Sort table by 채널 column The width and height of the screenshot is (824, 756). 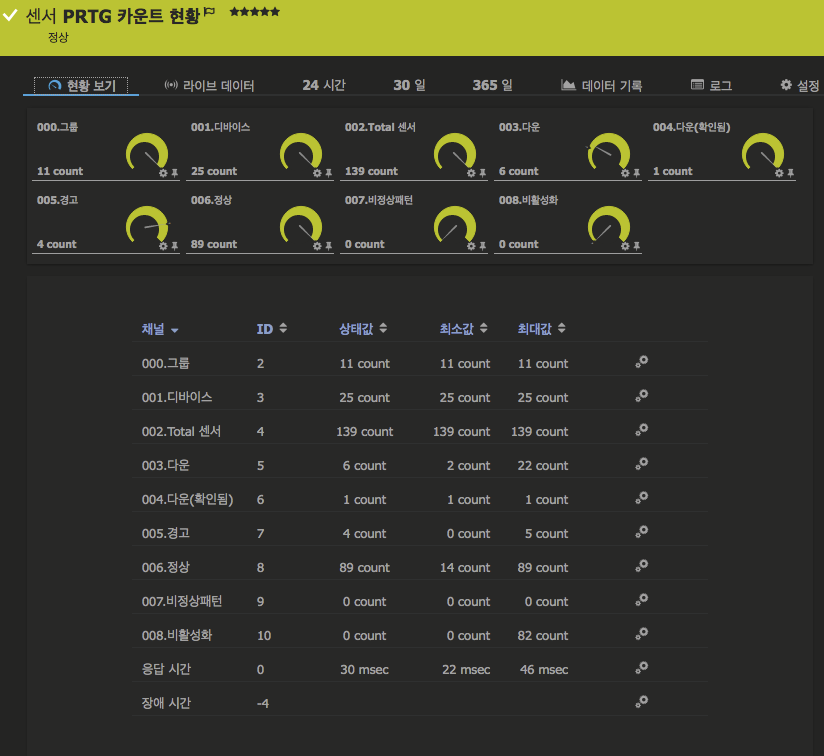160,329
